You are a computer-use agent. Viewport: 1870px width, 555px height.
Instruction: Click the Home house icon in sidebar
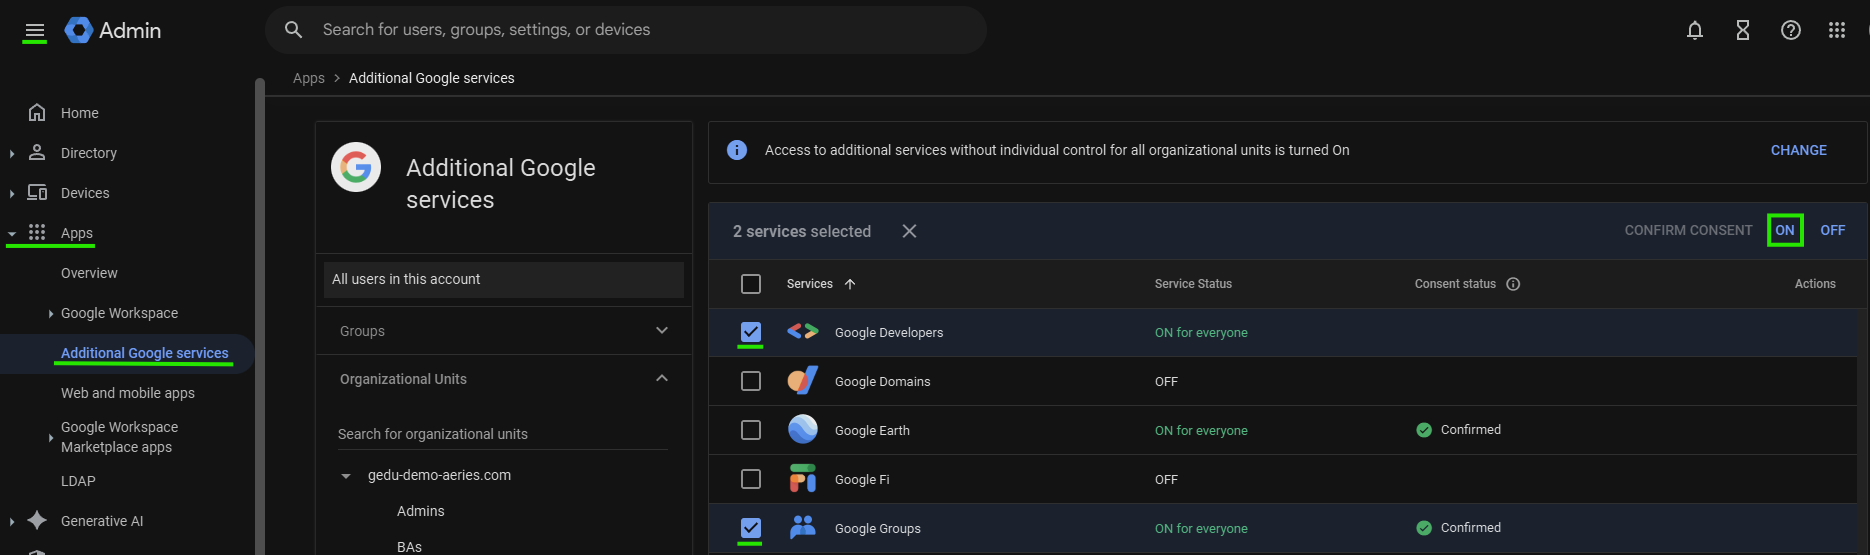tap(37, 112)
